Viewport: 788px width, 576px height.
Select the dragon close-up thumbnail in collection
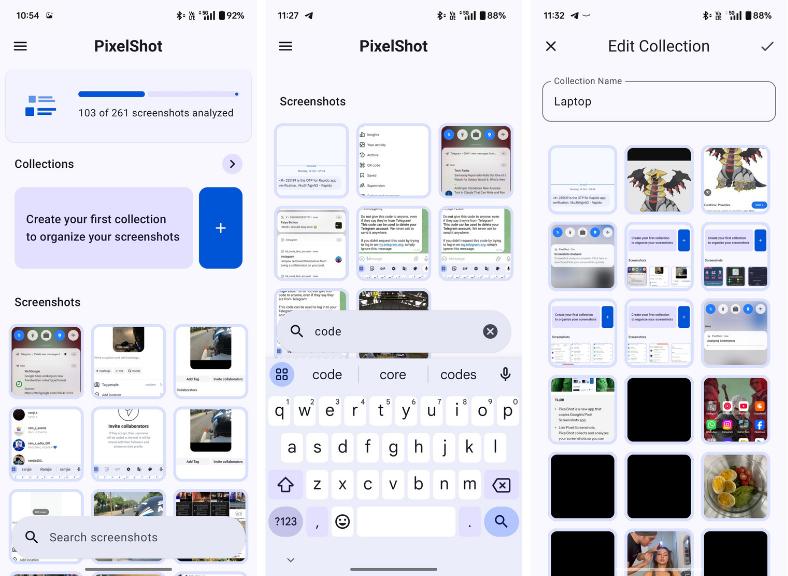tap(735, 180)
